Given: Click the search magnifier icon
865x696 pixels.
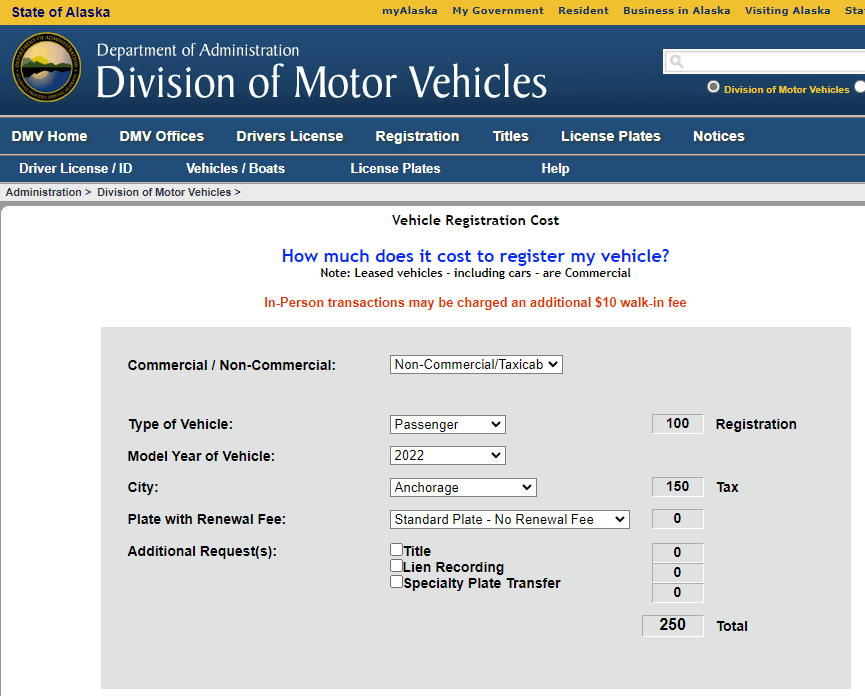Looking at the screenshot, I should [676, 62].
